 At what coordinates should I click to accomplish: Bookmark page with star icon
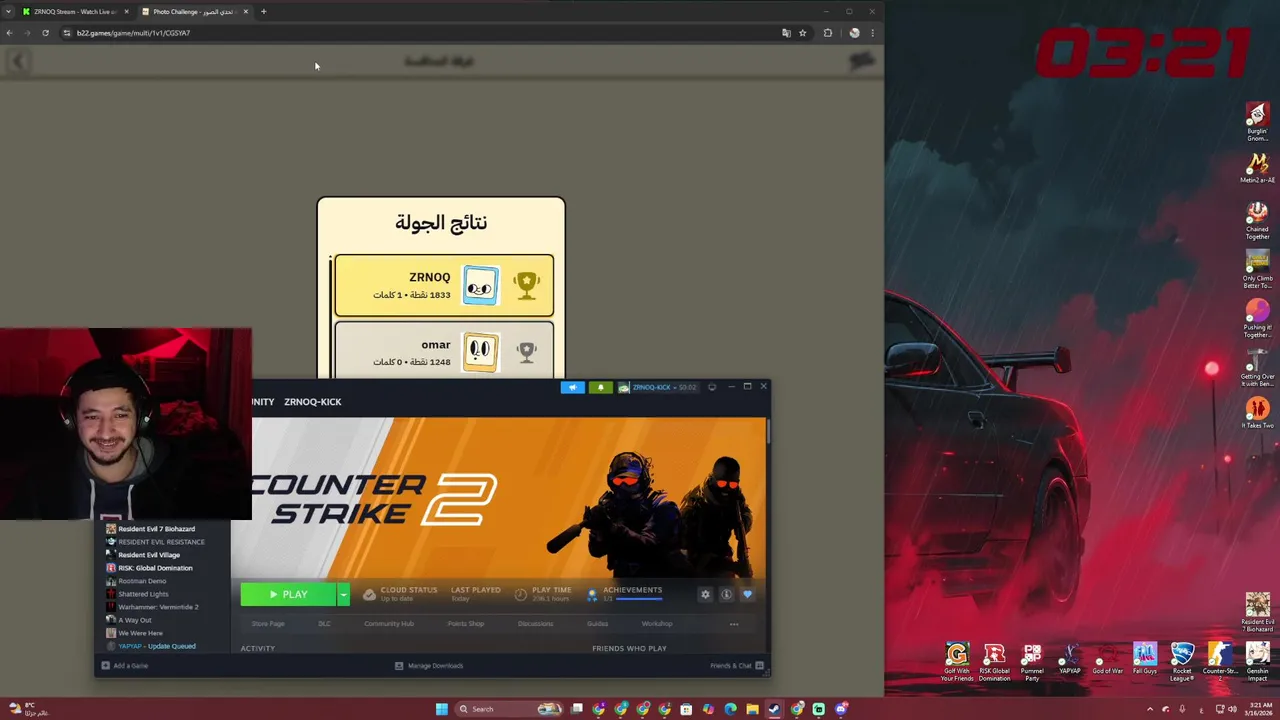pos(802,33)
